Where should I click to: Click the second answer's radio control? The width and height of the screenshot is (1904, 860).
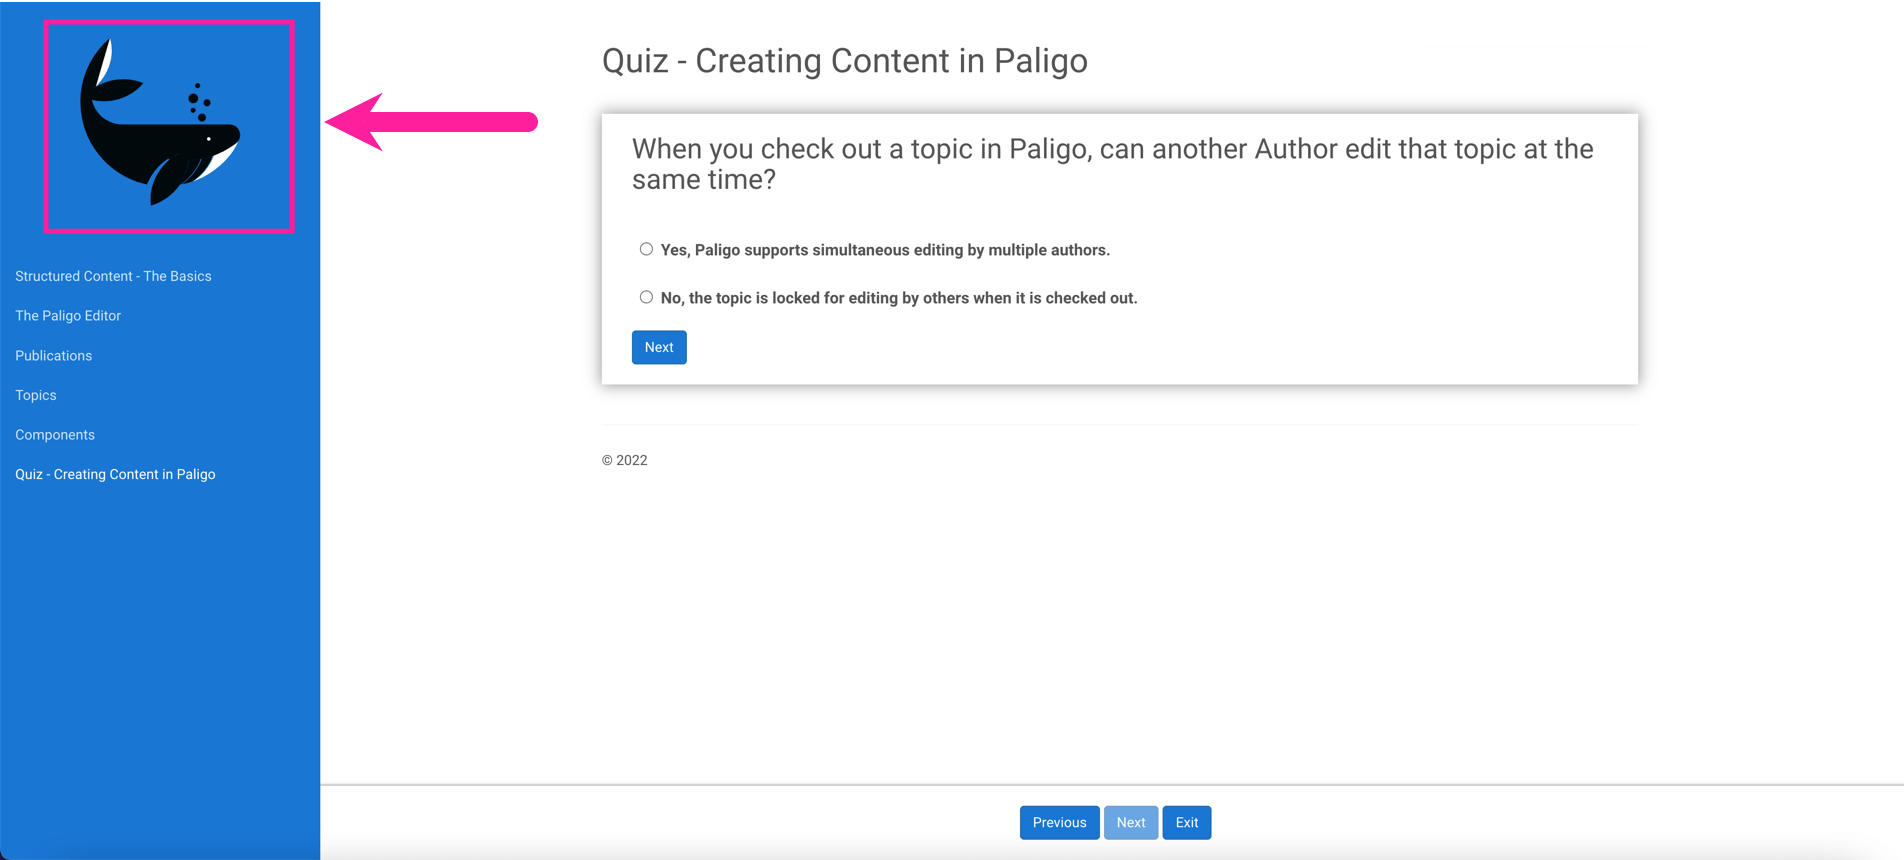[x=646, y=296]
